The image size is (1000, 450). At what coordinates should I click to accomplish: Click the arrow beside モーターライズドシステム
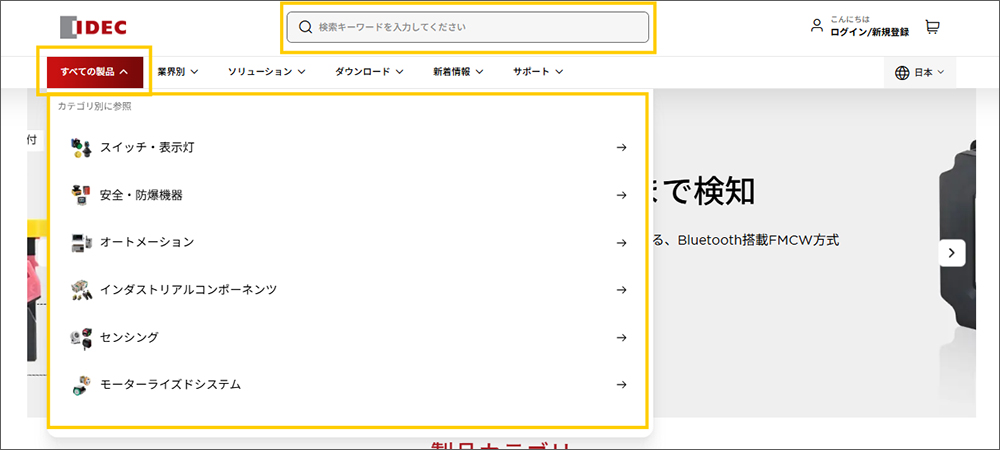click(x=621, y=385)
